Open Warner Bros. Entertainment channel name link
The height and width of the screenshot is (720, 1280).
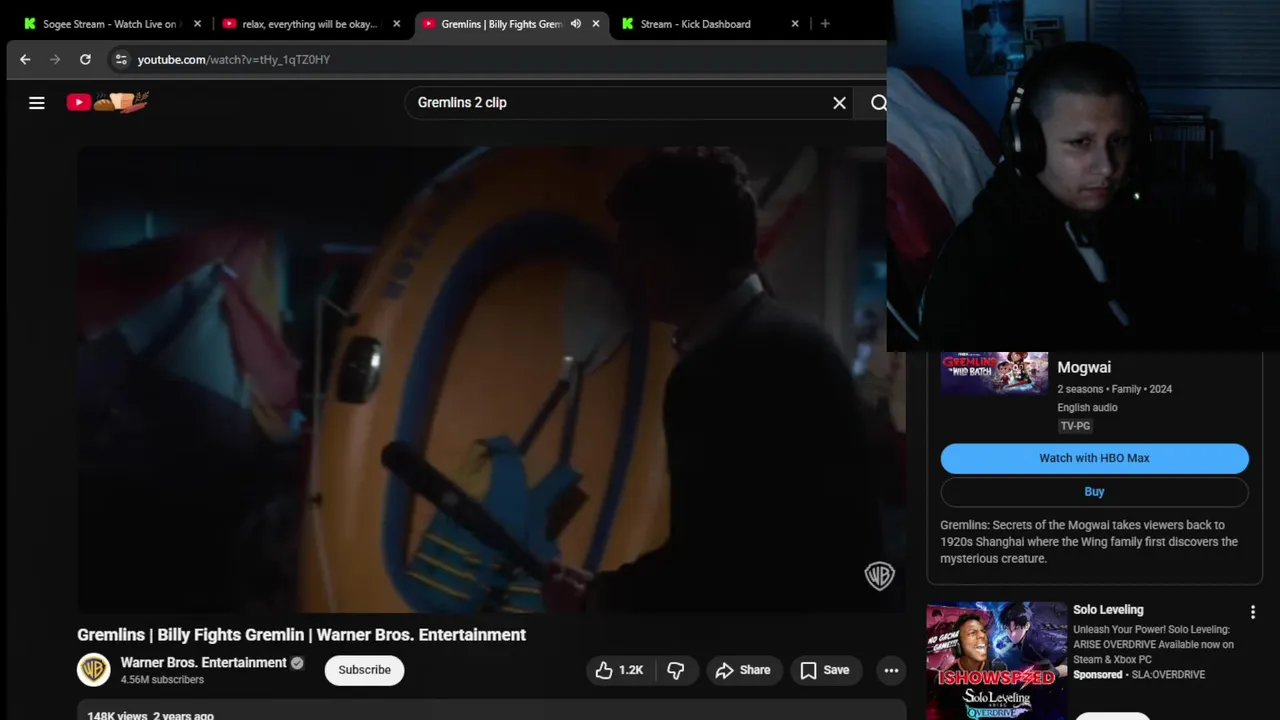(x=203, y=662)
